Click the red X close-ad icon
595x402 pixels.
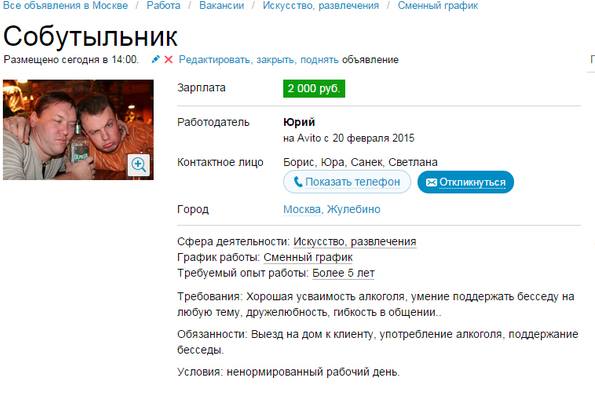(x=168, y=60)
